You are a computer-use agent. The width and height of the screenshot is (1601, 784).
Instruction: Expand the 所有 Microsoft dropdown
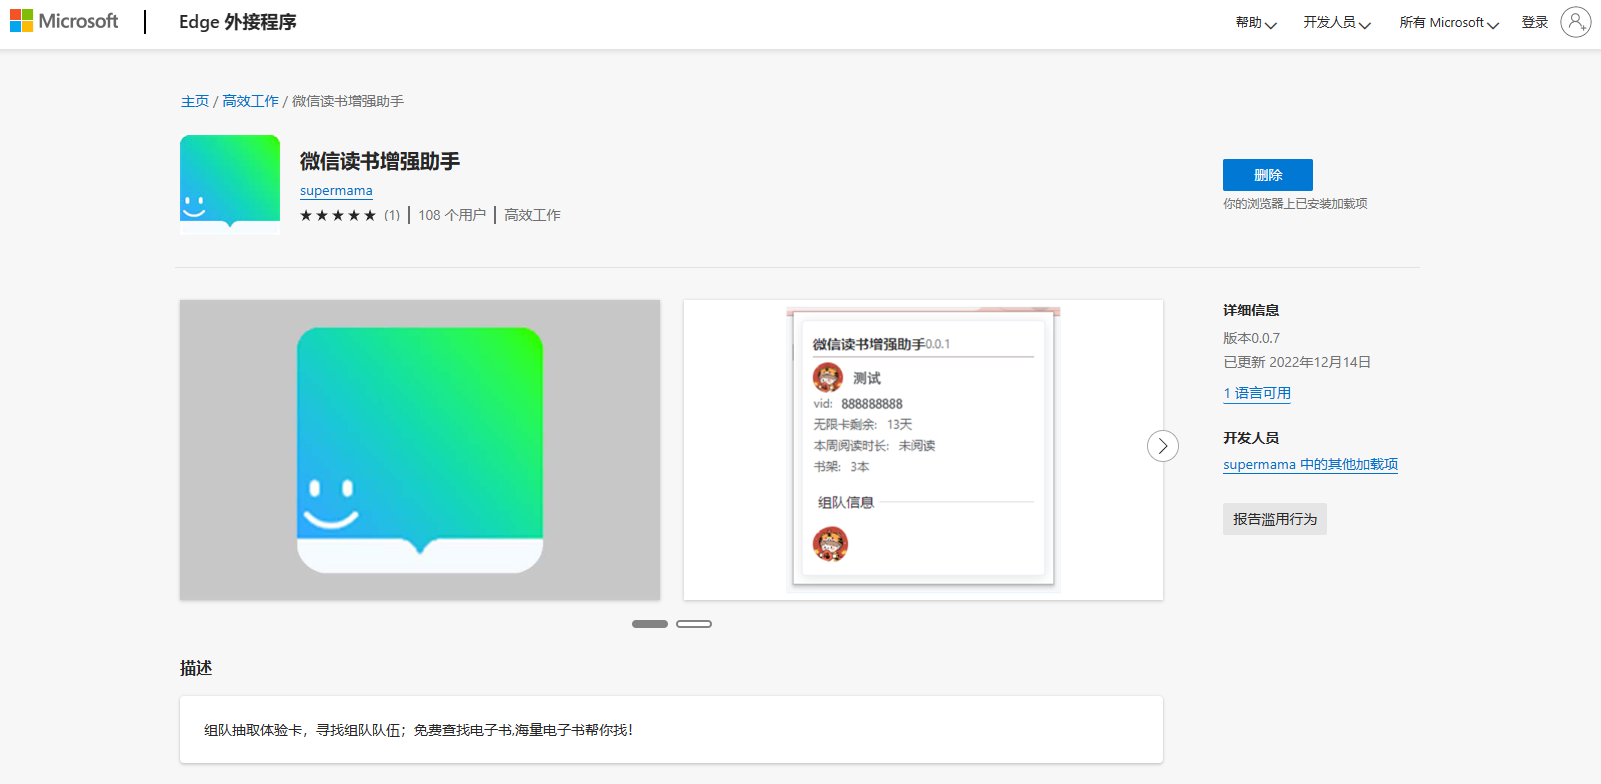[1449, 22]
